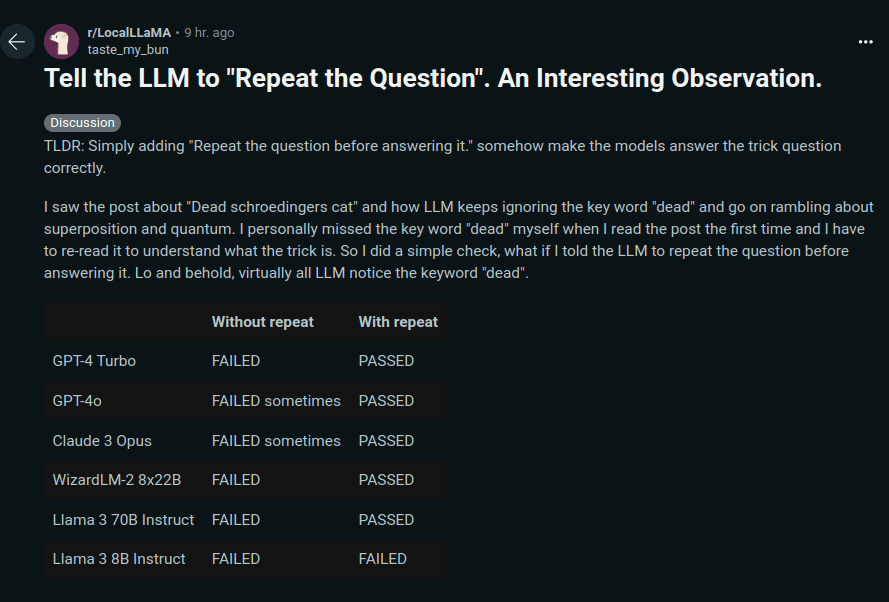Click GPT-4o's "FAILED sometimes" cell
The image size is (889, 602).
276,401
